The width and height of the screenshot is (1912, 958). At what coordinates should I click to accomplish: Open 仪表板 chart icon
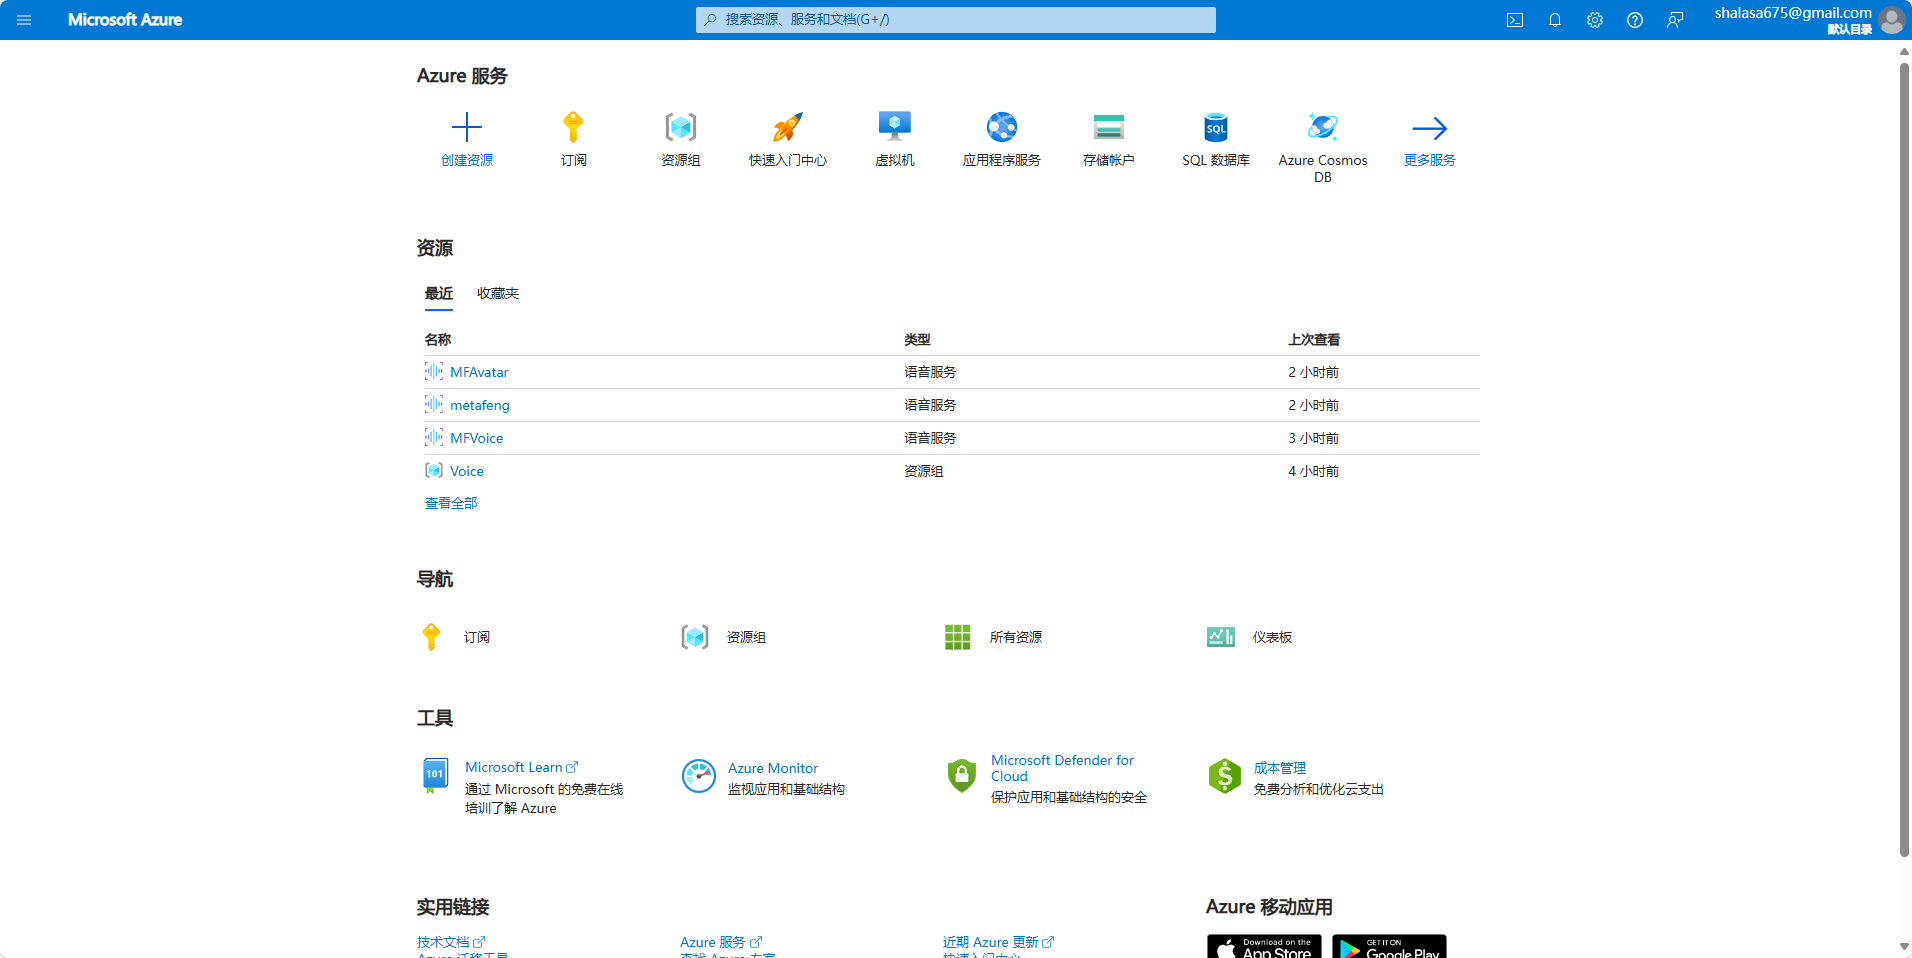[x=1221, y=637]
